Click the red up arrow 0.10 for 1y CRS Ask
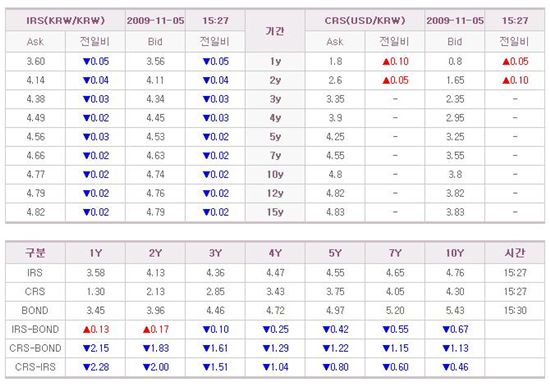Screen dimensions: 550x386 [395, 61]
